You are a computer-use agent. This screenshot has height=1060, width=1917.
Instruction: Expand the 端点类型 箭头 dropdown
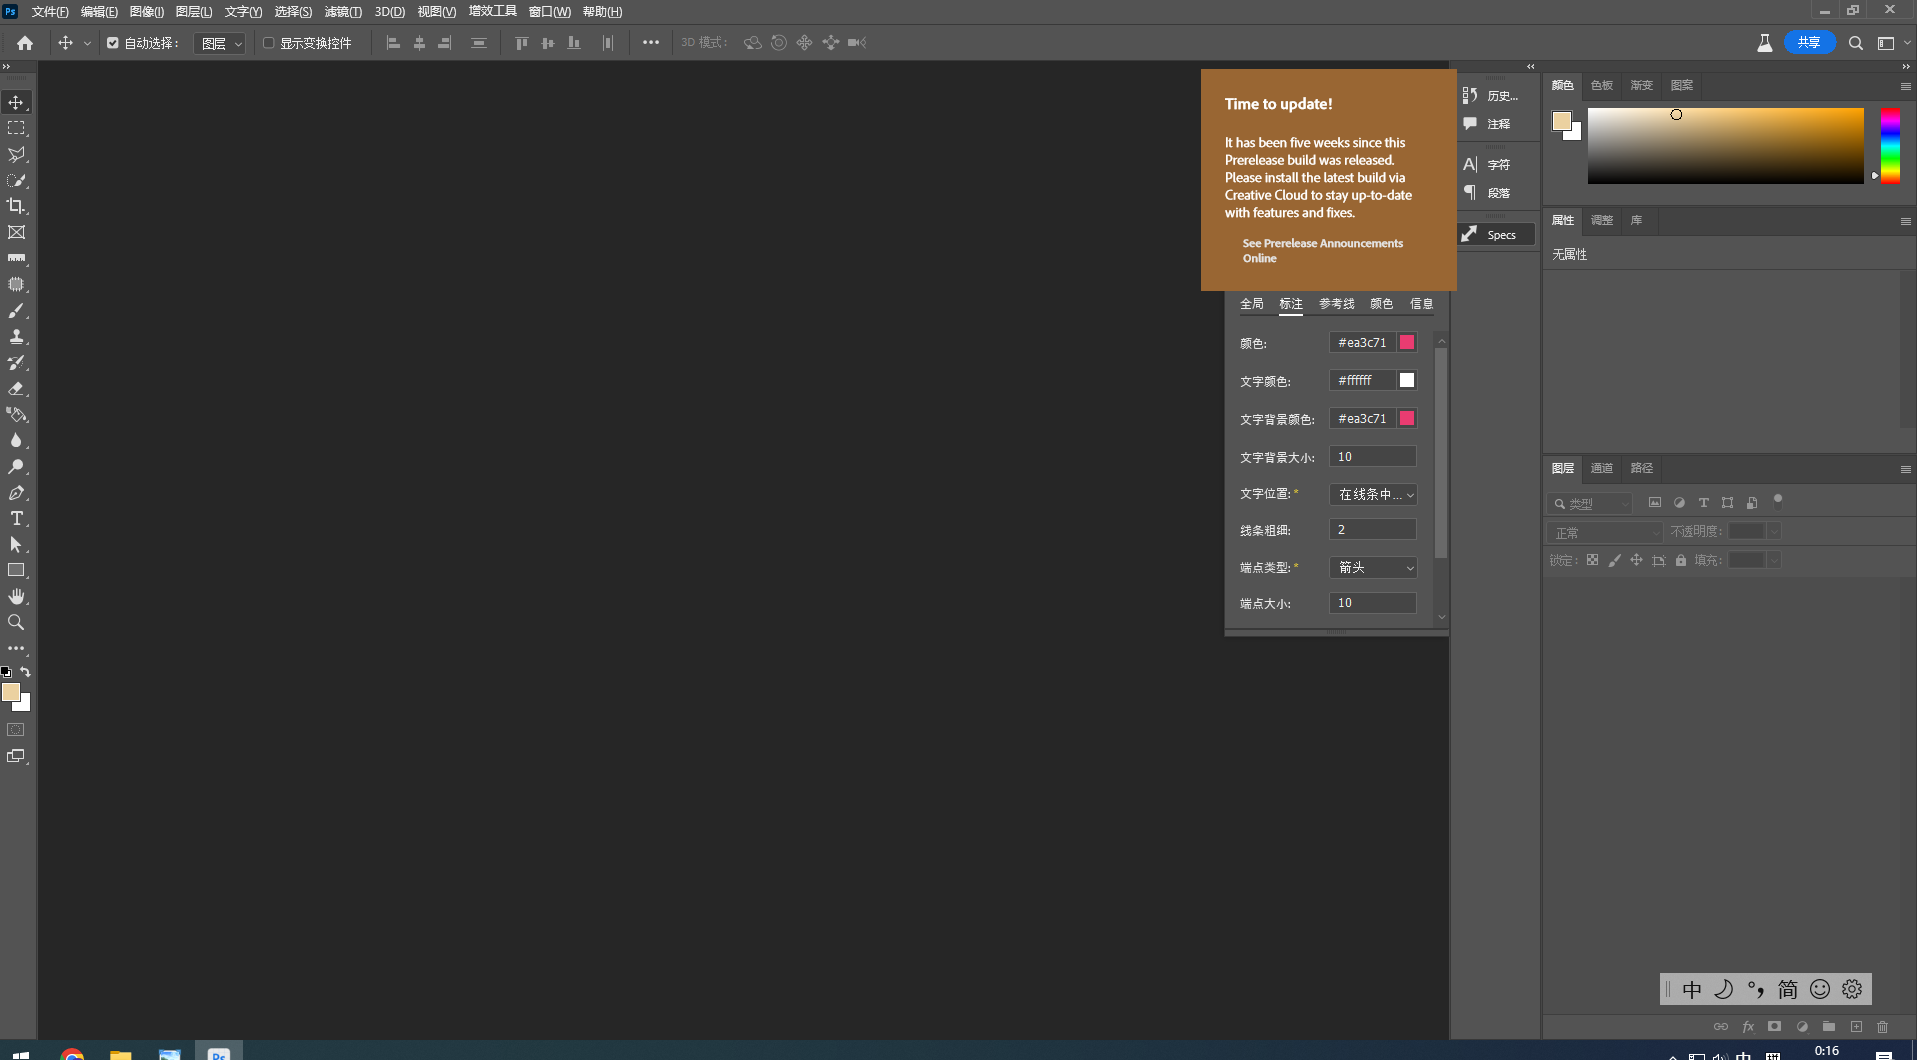click(x=1373, y=567)
